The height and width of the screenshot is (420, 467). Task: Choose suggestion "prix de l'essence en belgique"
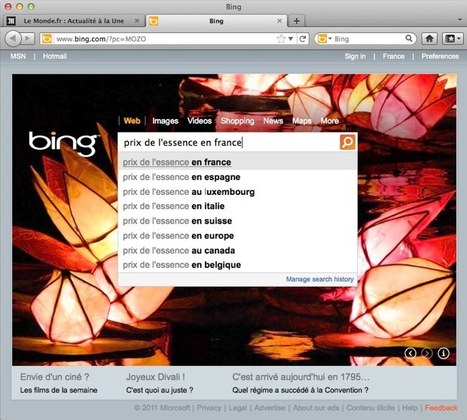tap(237, 265)
